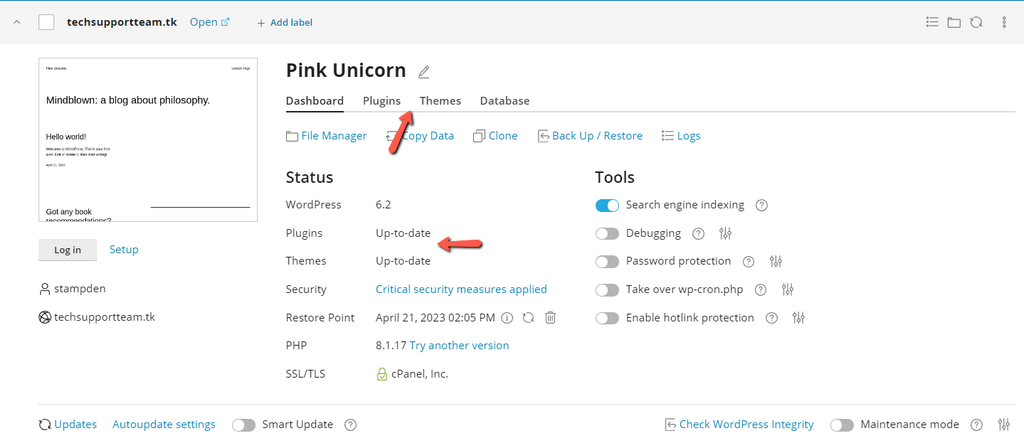Collapse the techsupportteam.tk site card
The image size is (1024, 446).
pyautogui.click(x=17, y=22)
